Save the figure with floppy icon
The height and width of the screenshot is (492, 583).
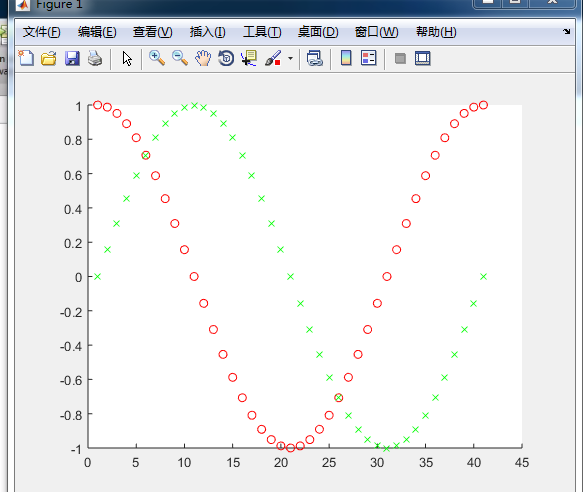coord(72,58)
